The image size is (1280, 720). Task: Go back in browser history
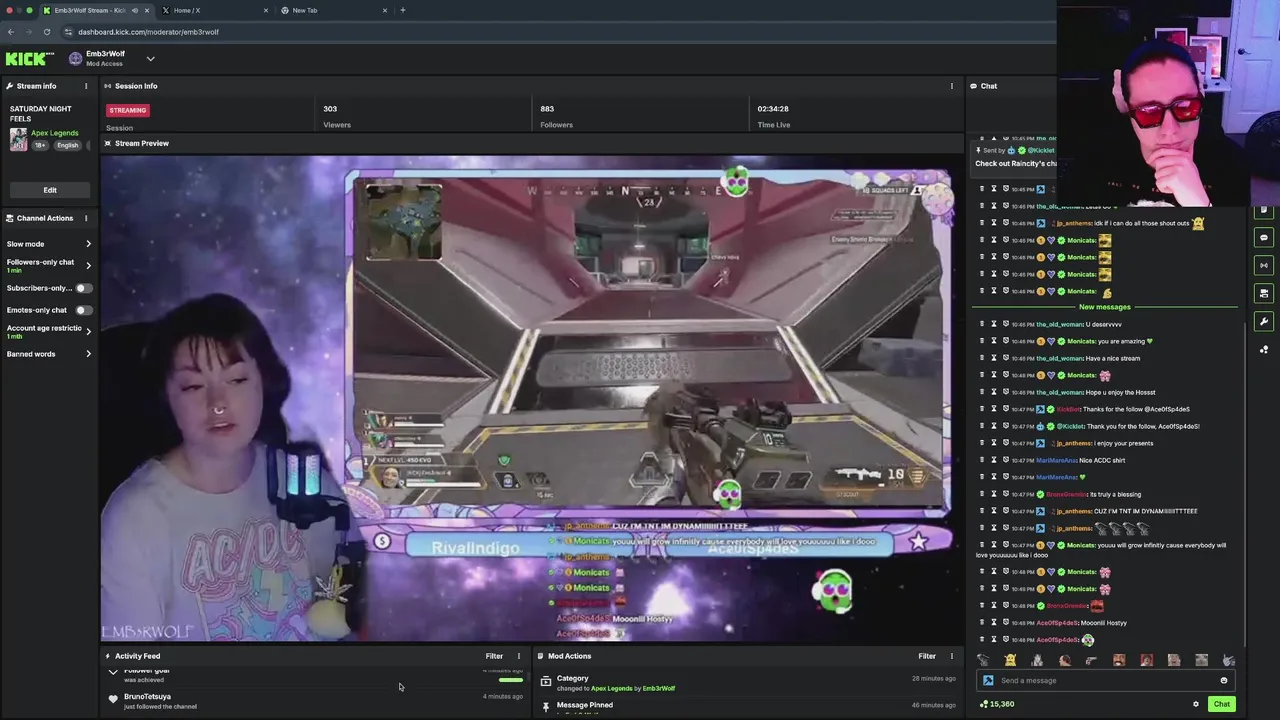click(x=10, y=32)
